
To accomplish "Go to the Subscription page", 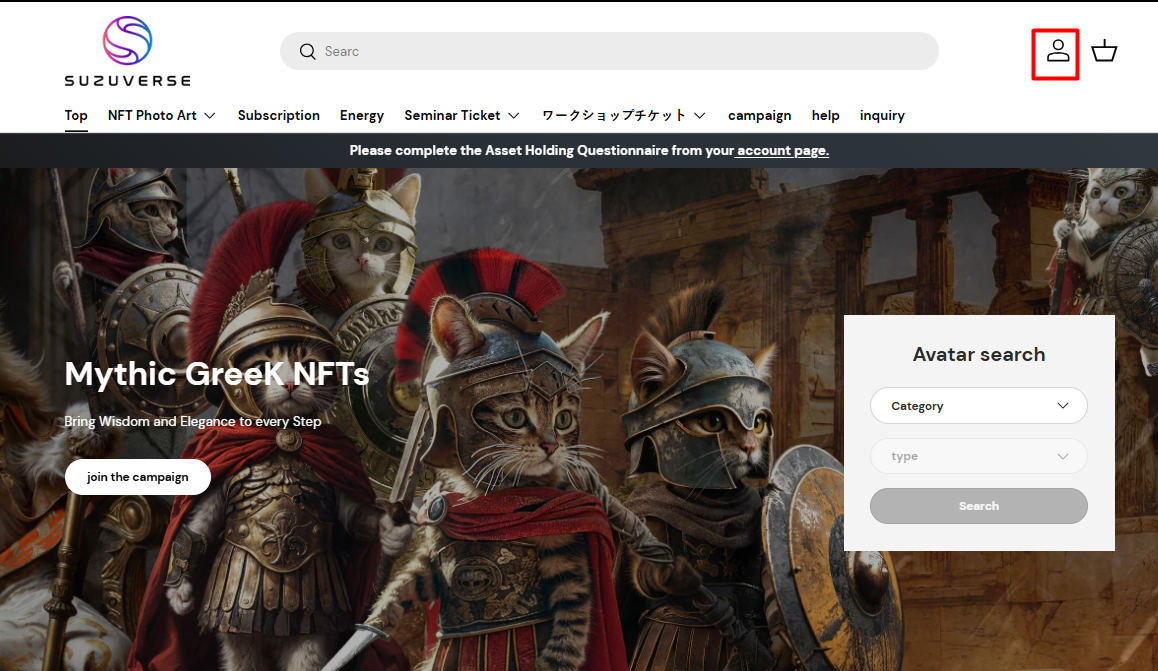I will pyautogui.click(x=278, y=115).
